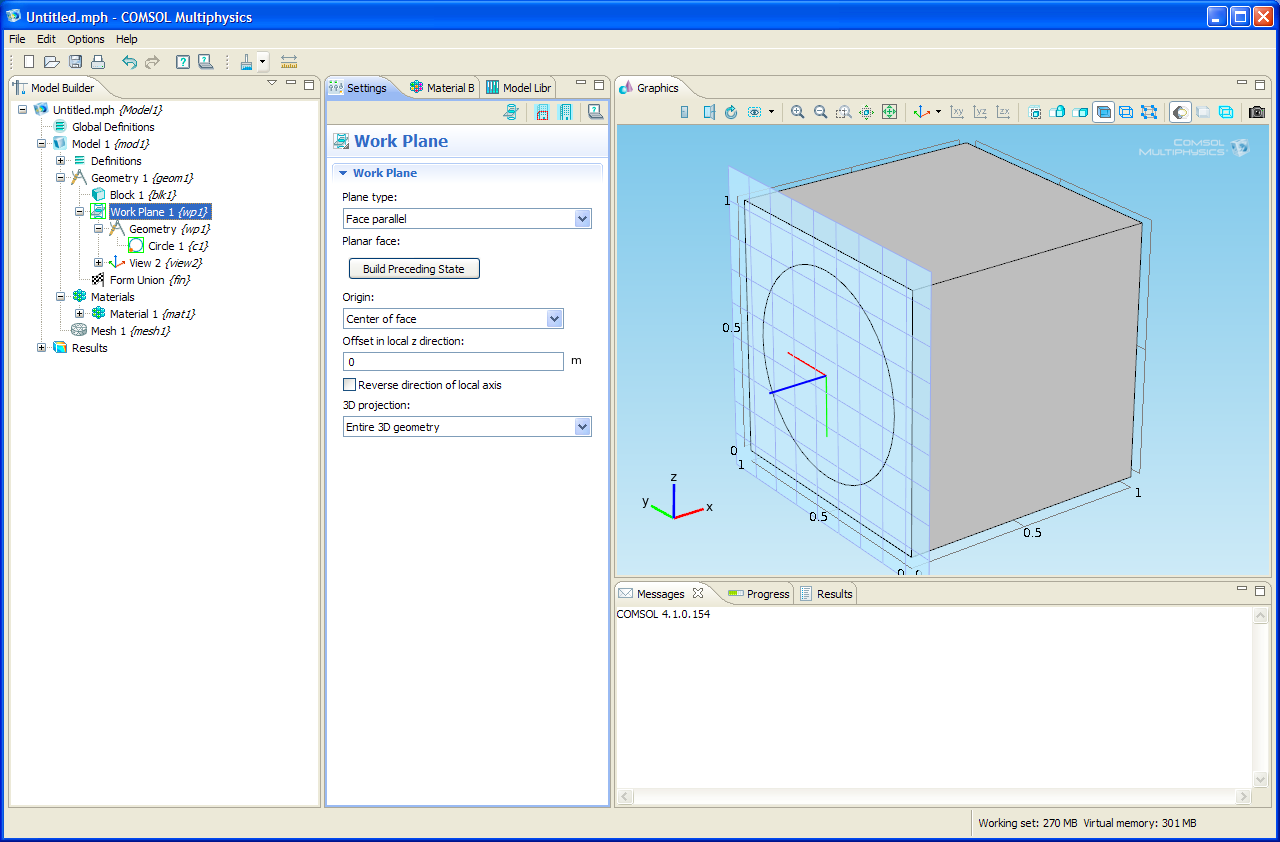The width and height of the screenshot is (1280, 842).
Task: Click the Print icon in main toolbar
Action: coord(98,62)
